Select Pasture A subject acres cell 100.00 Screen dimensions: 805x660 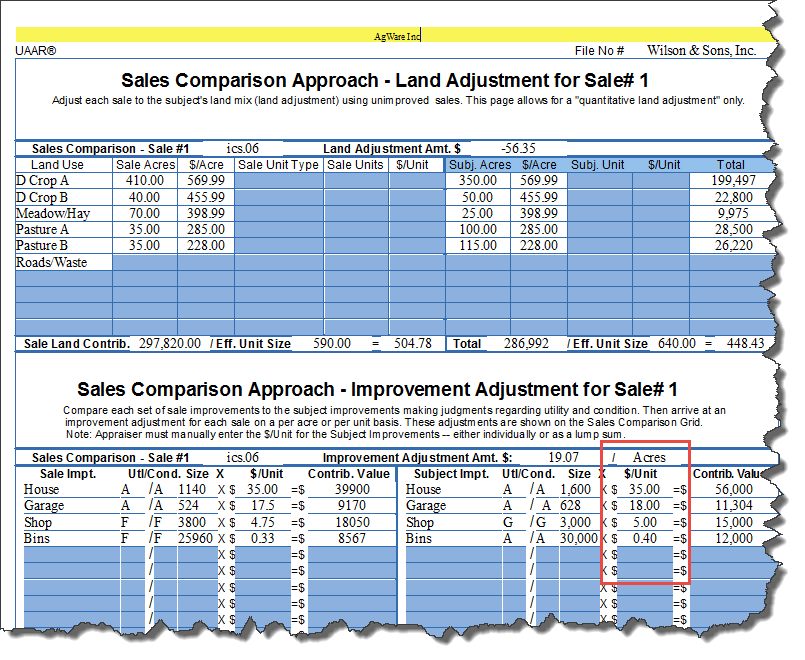[476, 229]
